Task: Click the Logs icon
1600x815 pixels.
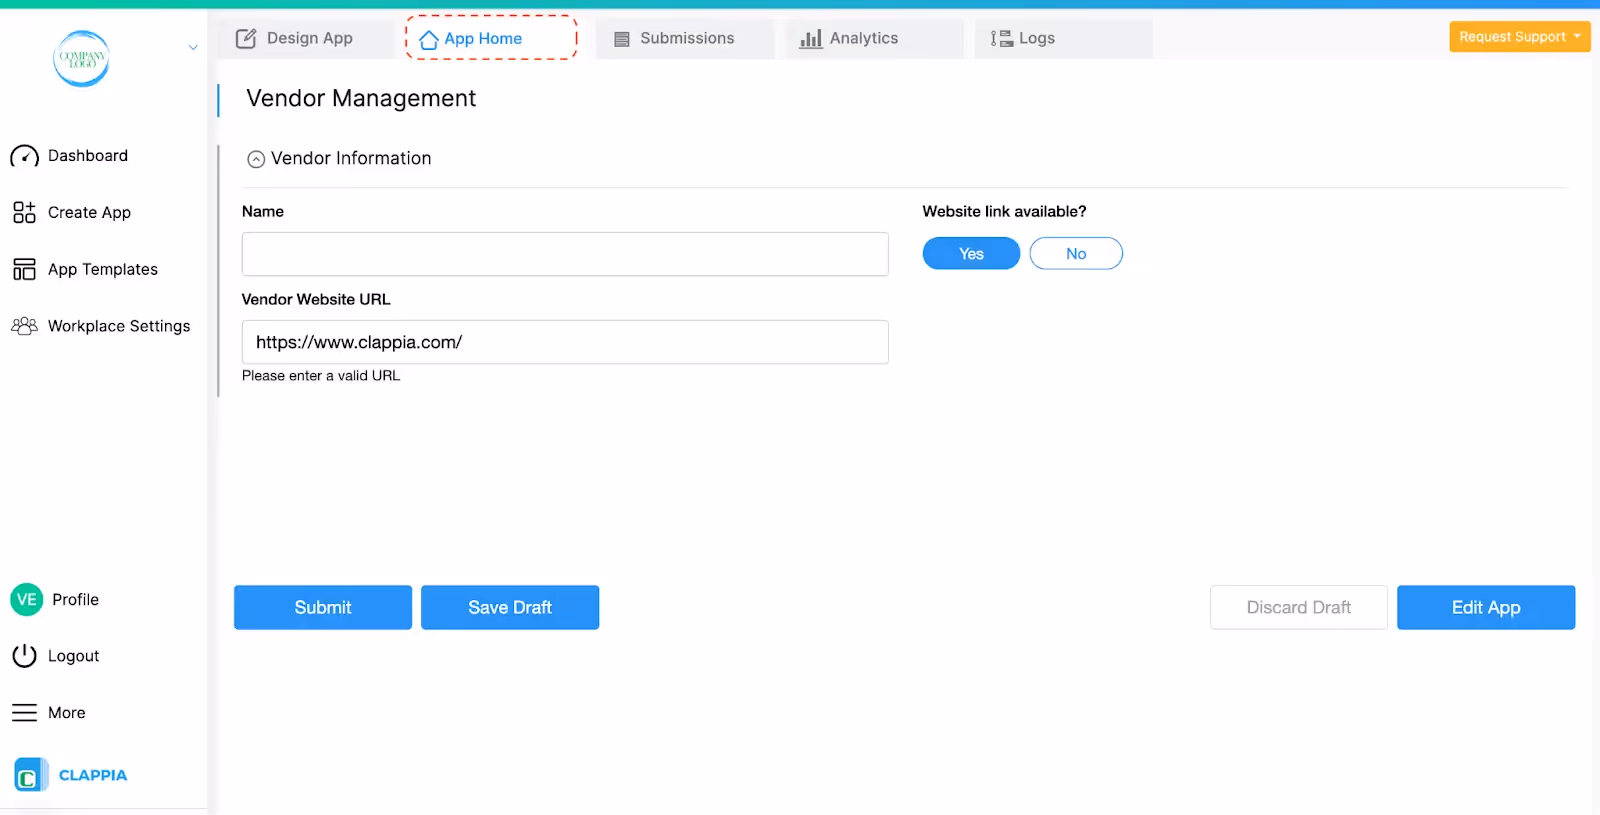Action: pyautogui.click(x=1001, y=38)
